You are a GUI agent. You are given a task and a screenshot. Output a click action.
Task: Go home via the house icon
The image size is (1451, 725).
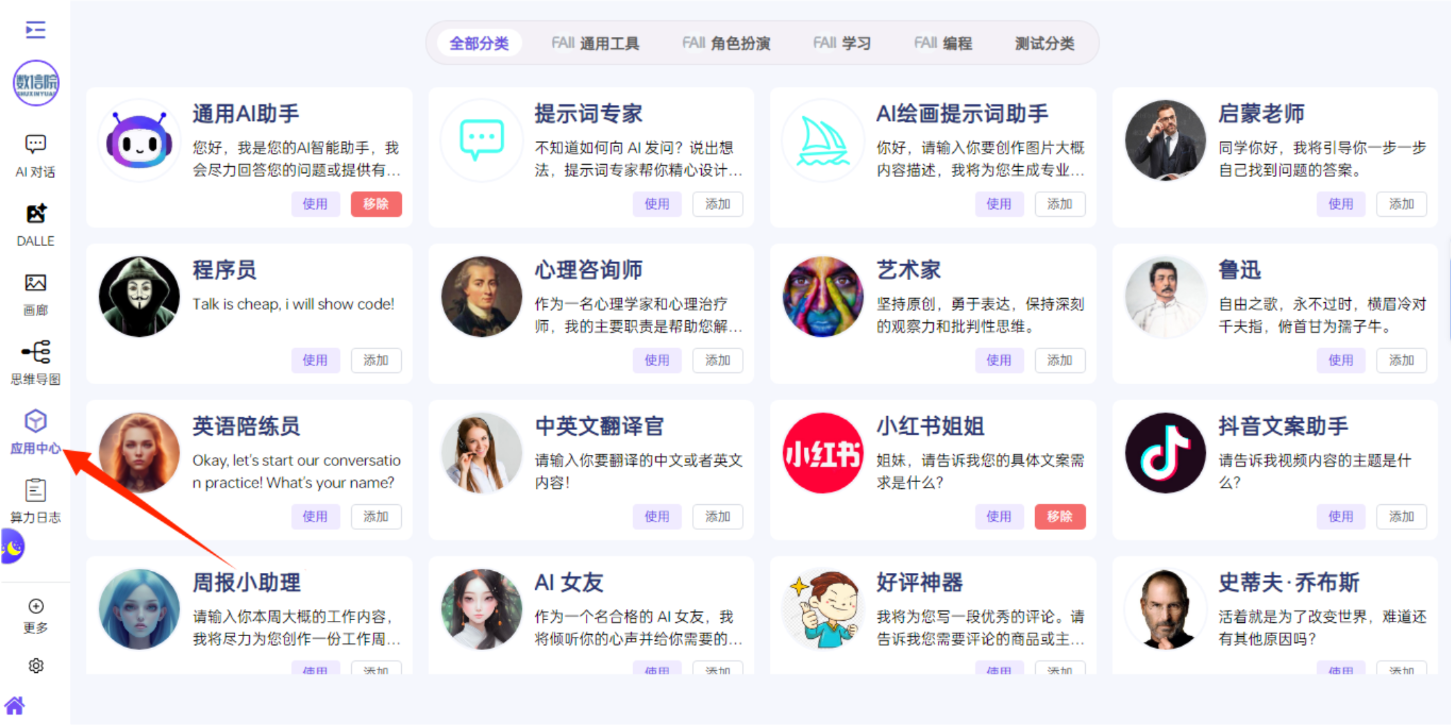tap(15, 706)
